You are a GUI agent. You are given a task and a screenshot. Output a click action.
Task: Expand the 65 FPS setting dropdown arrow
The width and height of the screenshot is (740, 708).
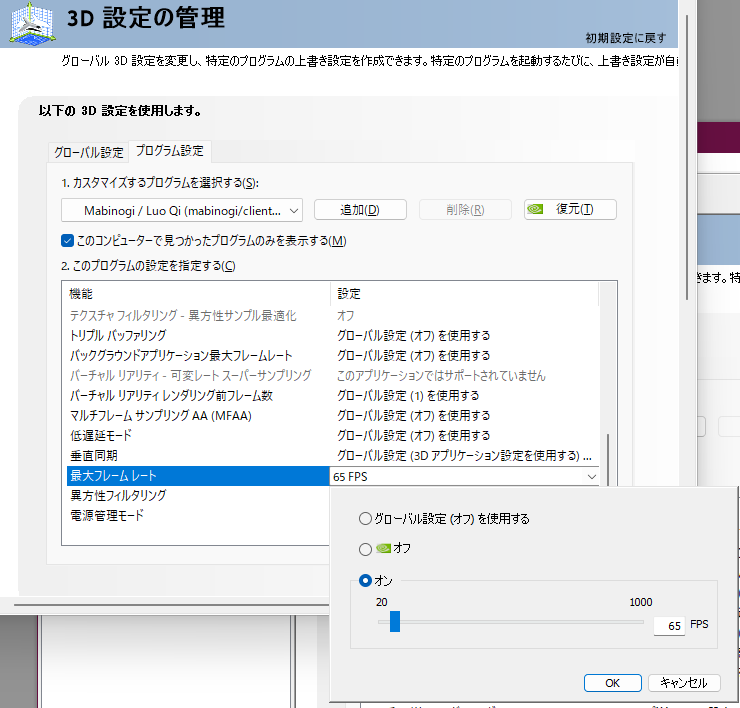(x=591, y=477)
